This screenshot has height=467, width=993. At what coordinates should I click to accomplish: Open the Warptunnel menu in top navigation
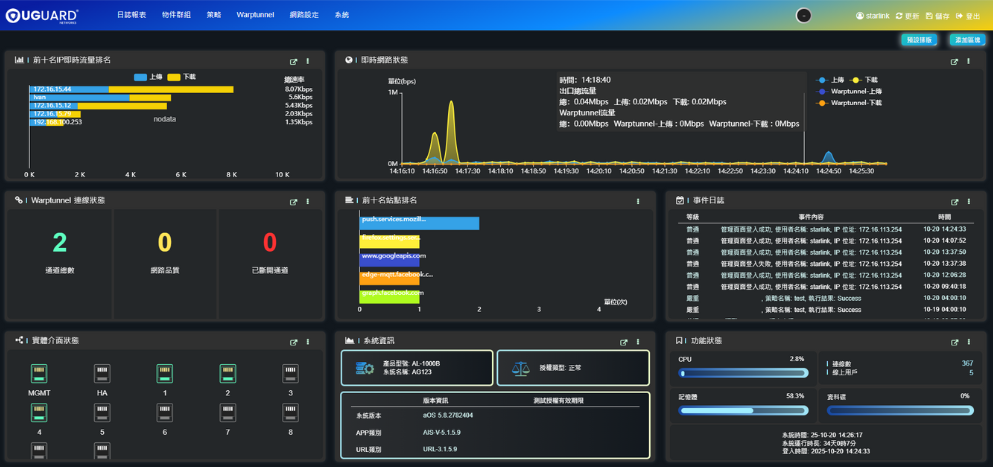[x=256, y=16]
